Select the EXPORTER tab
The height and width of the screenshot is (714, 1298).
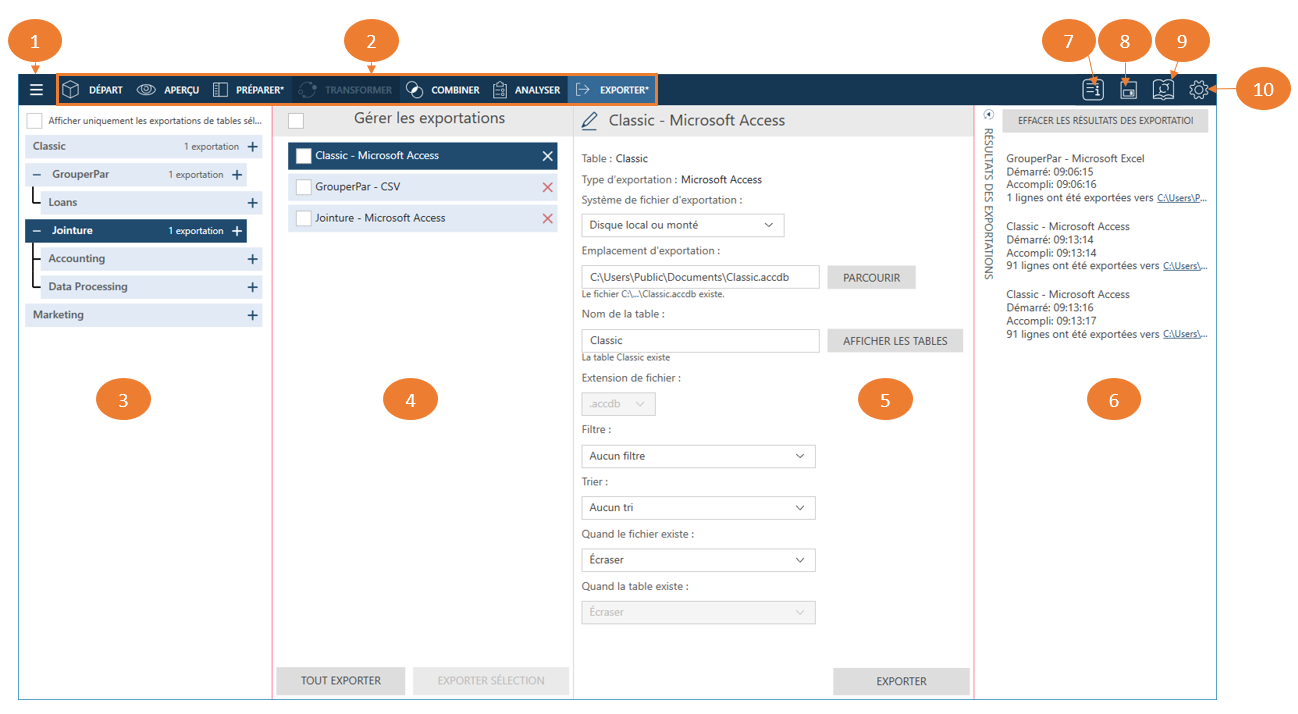(x=612, y=90)
